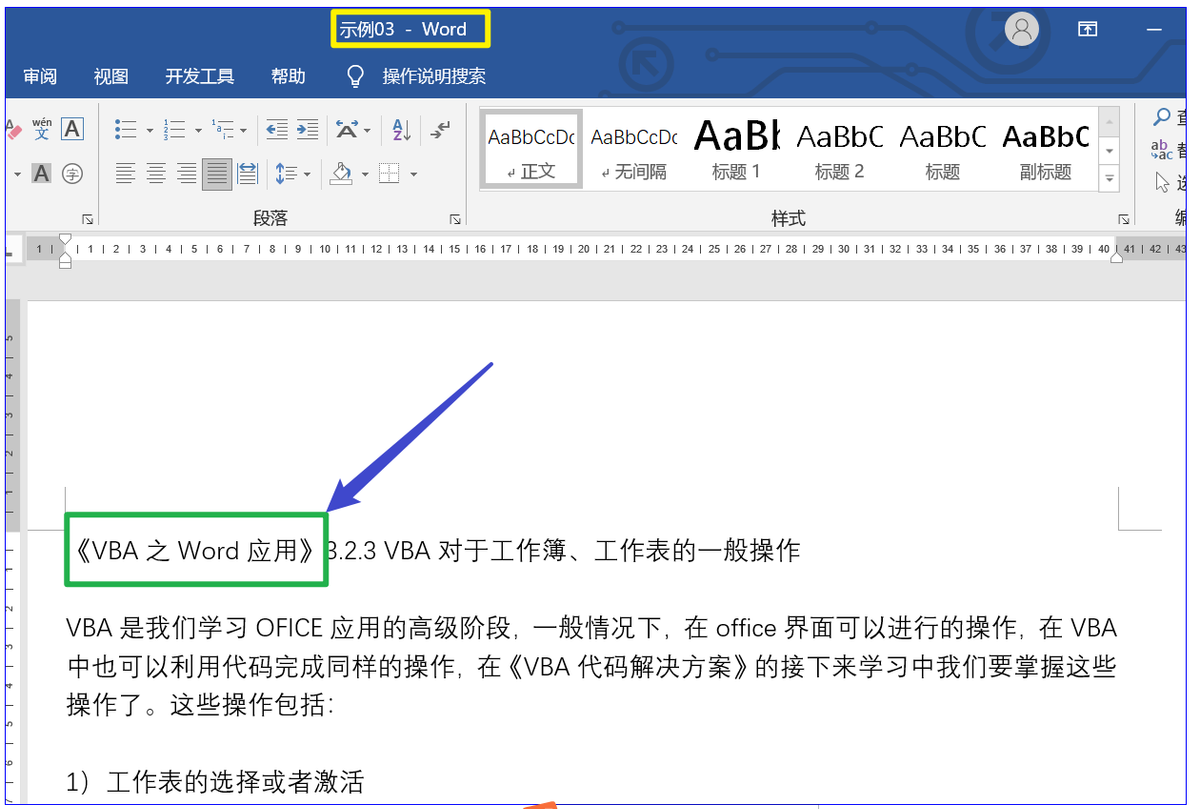
Task: Center the paragraph text
Action: pyautogui.click(x=156, y=174)
